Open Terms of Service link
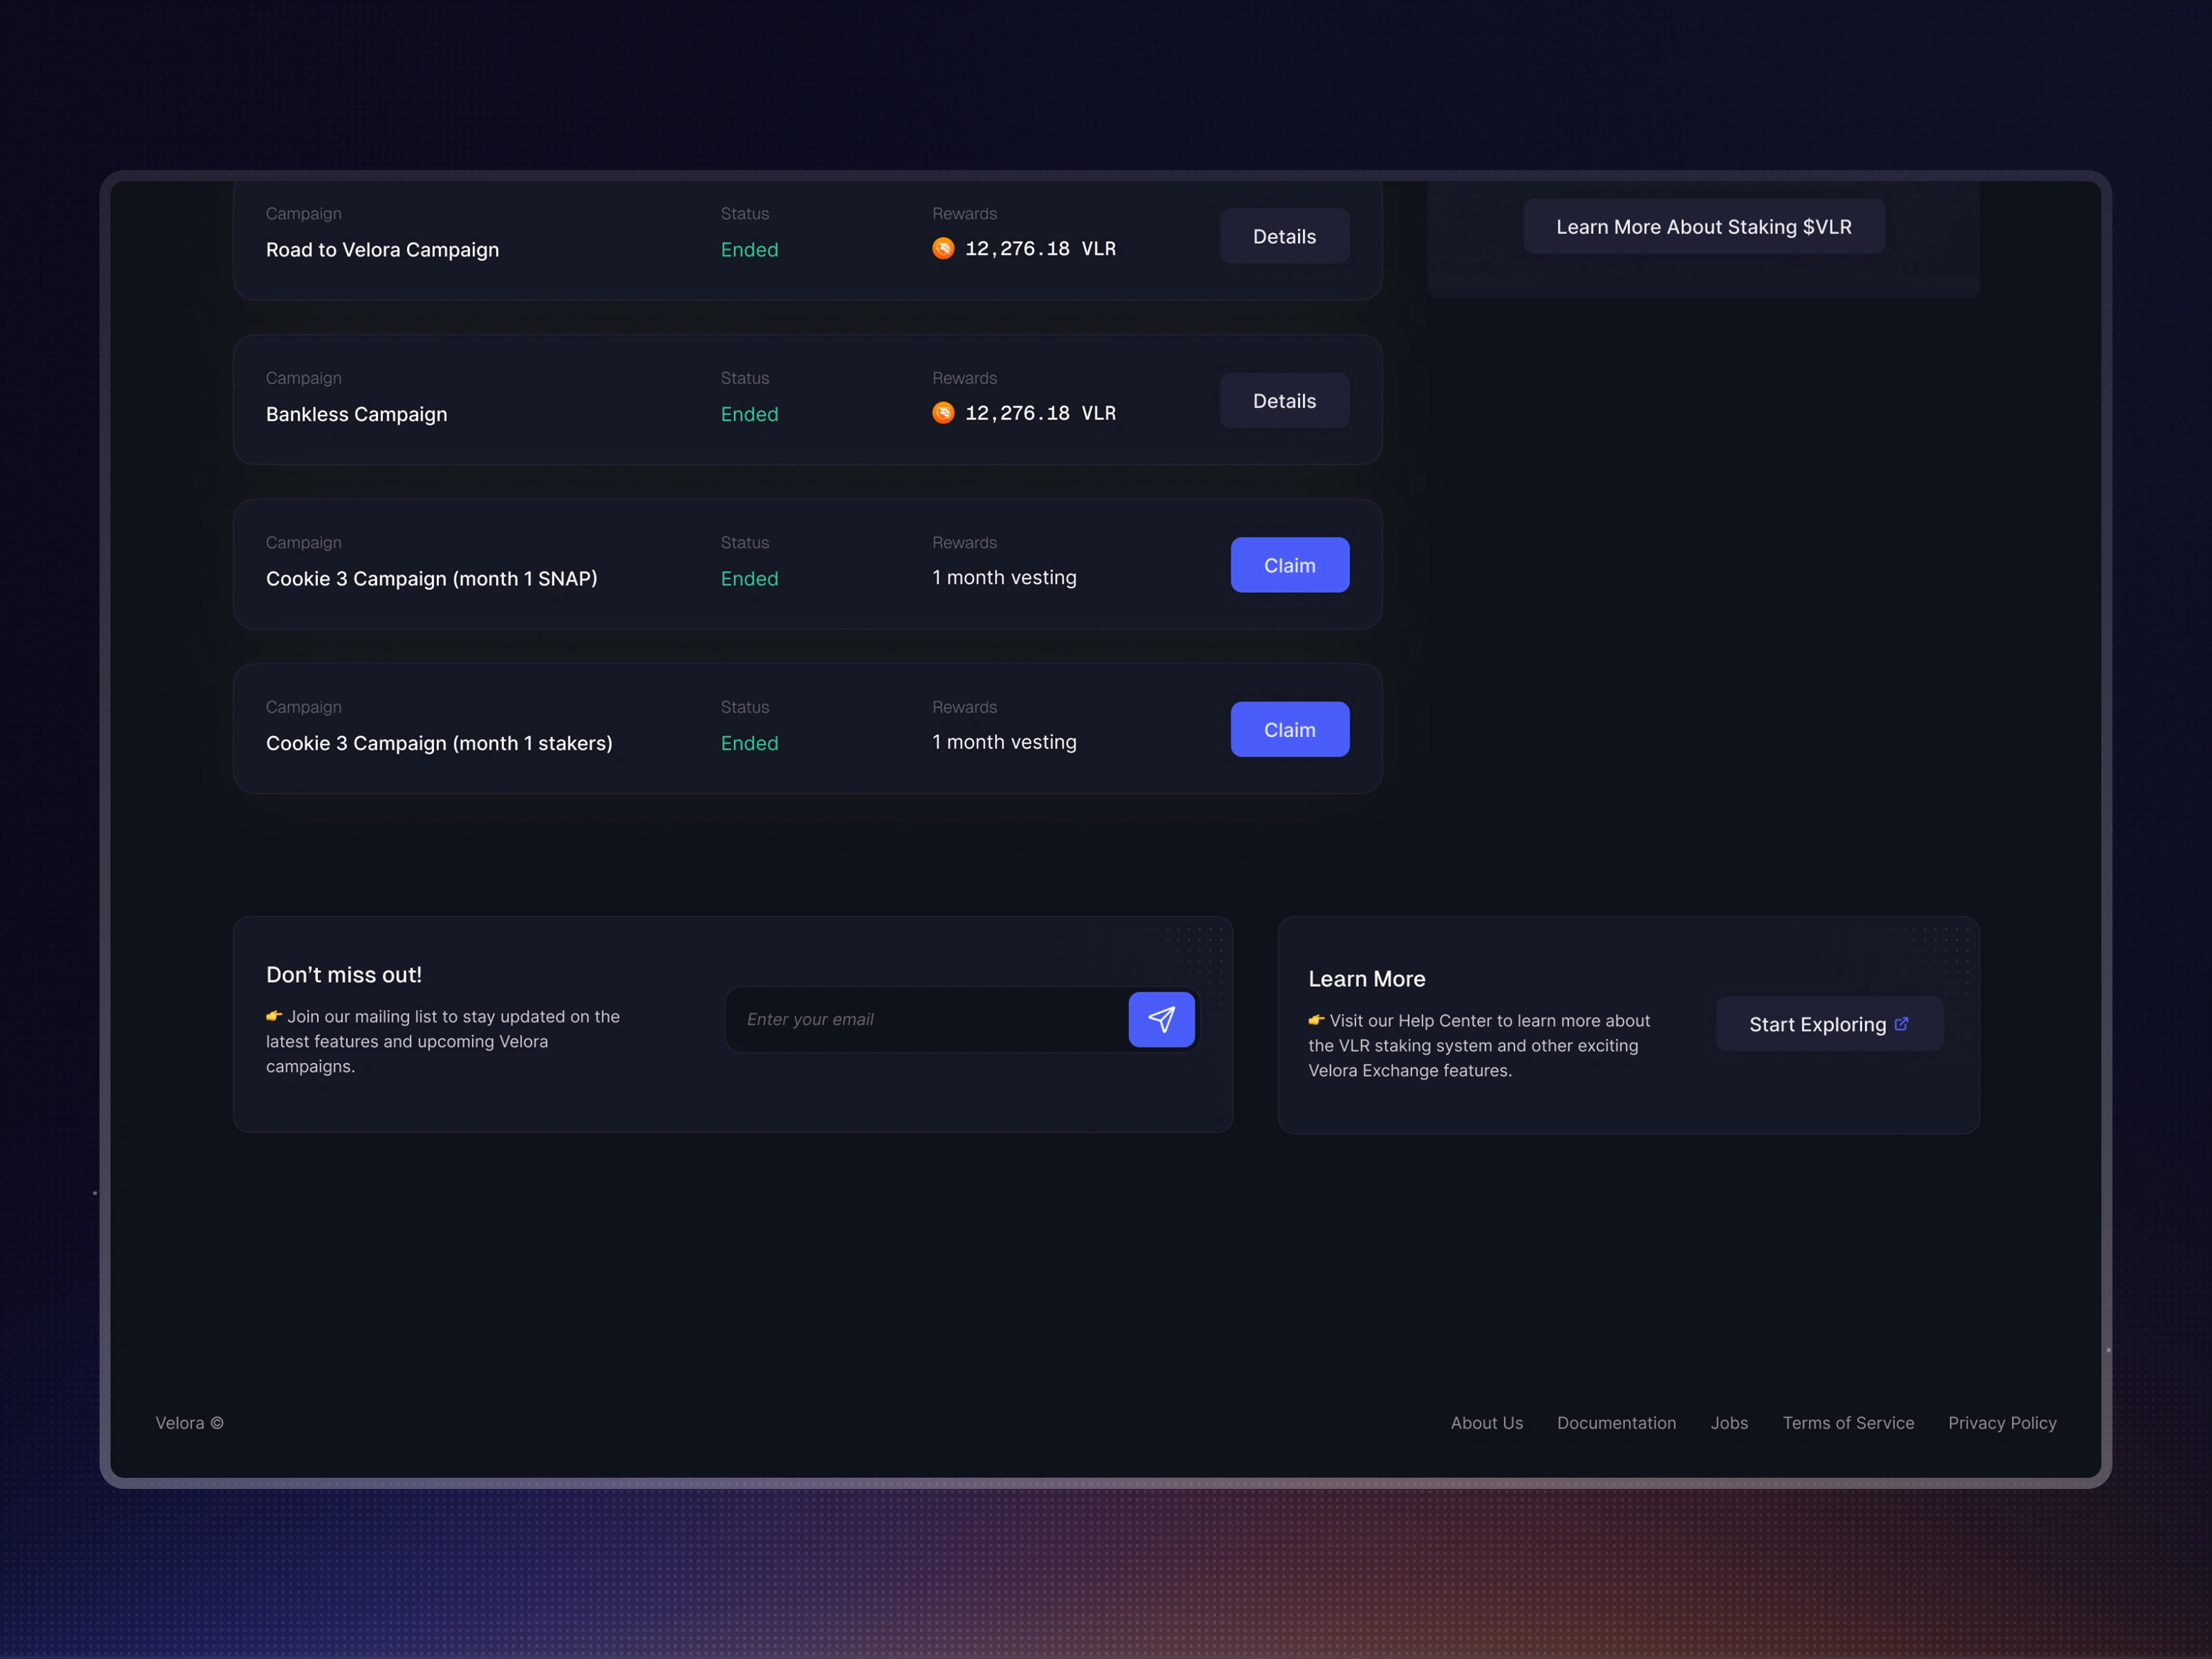2212x1659 pixels. tap(1848, 1423)
